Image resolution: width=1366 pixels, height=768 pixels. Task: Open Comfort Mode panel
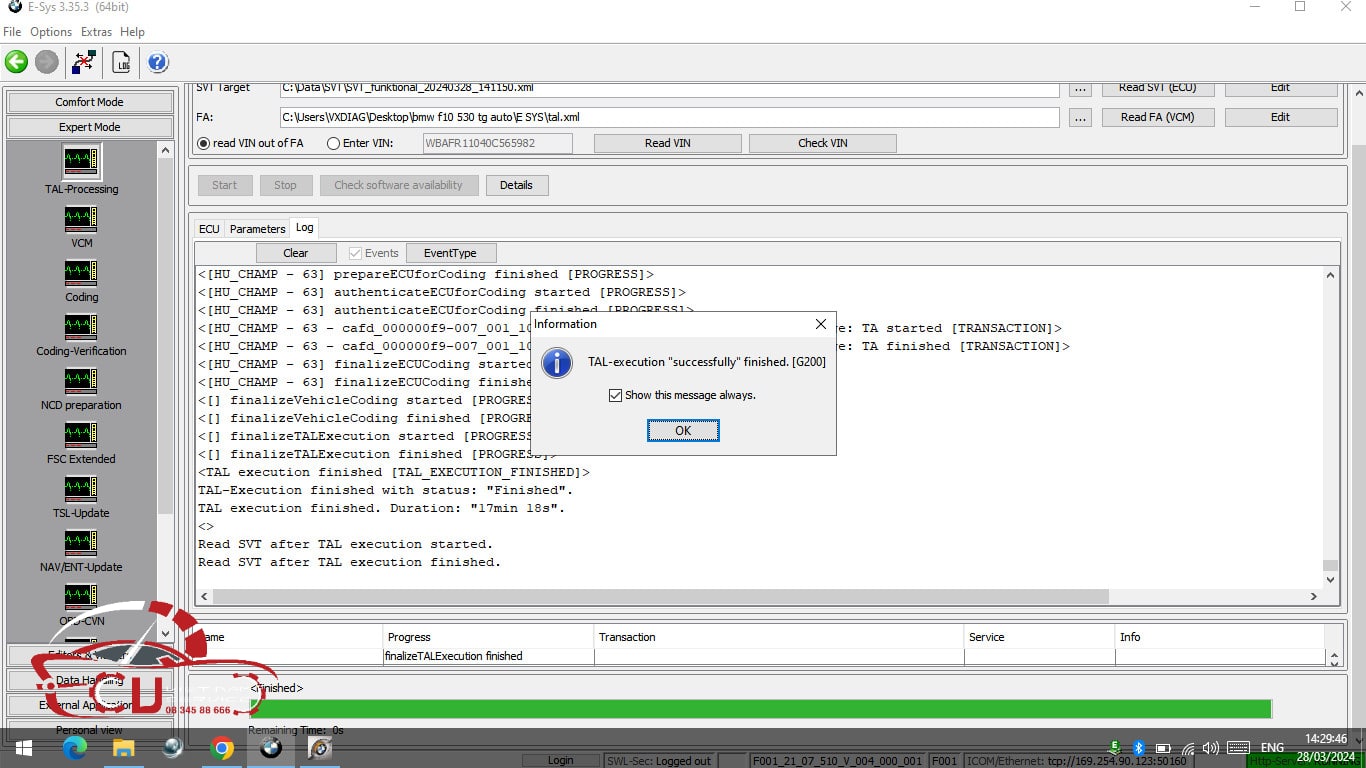click(x=89, y=102)
